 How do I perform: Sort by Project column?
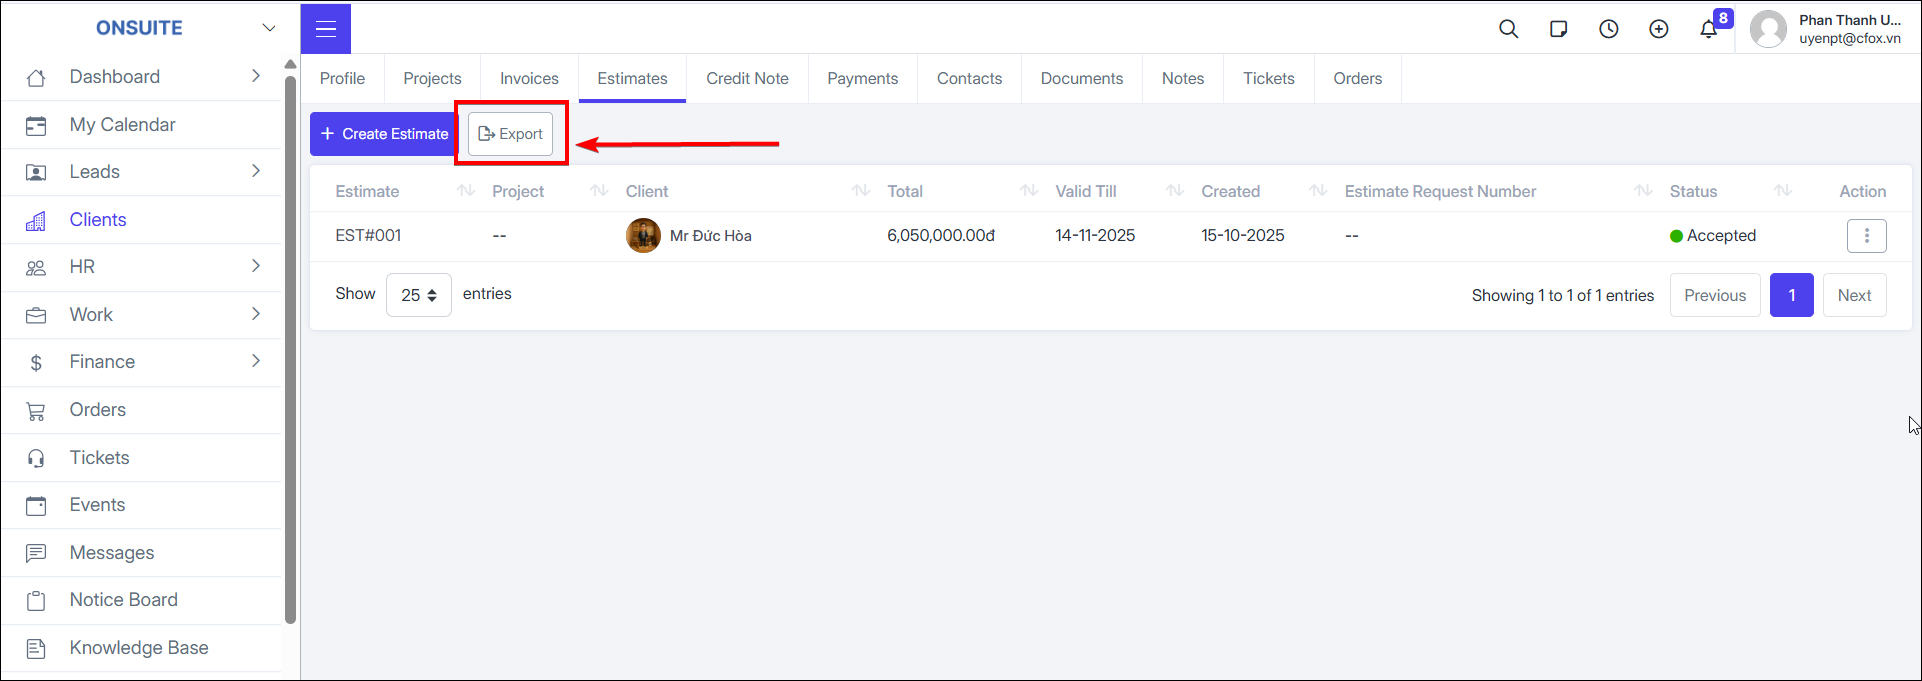click(x=599, y=191)
